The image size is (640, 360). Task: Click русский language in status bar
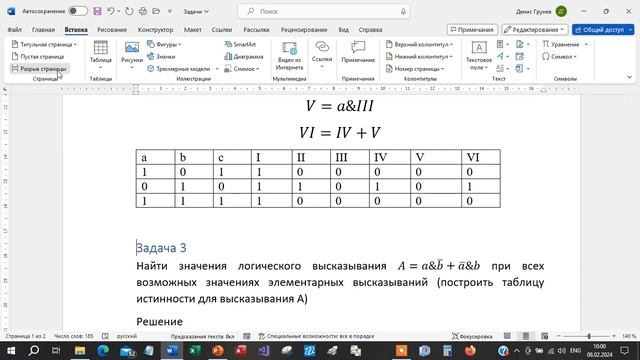pyautogui.click(x=127, y=336)
